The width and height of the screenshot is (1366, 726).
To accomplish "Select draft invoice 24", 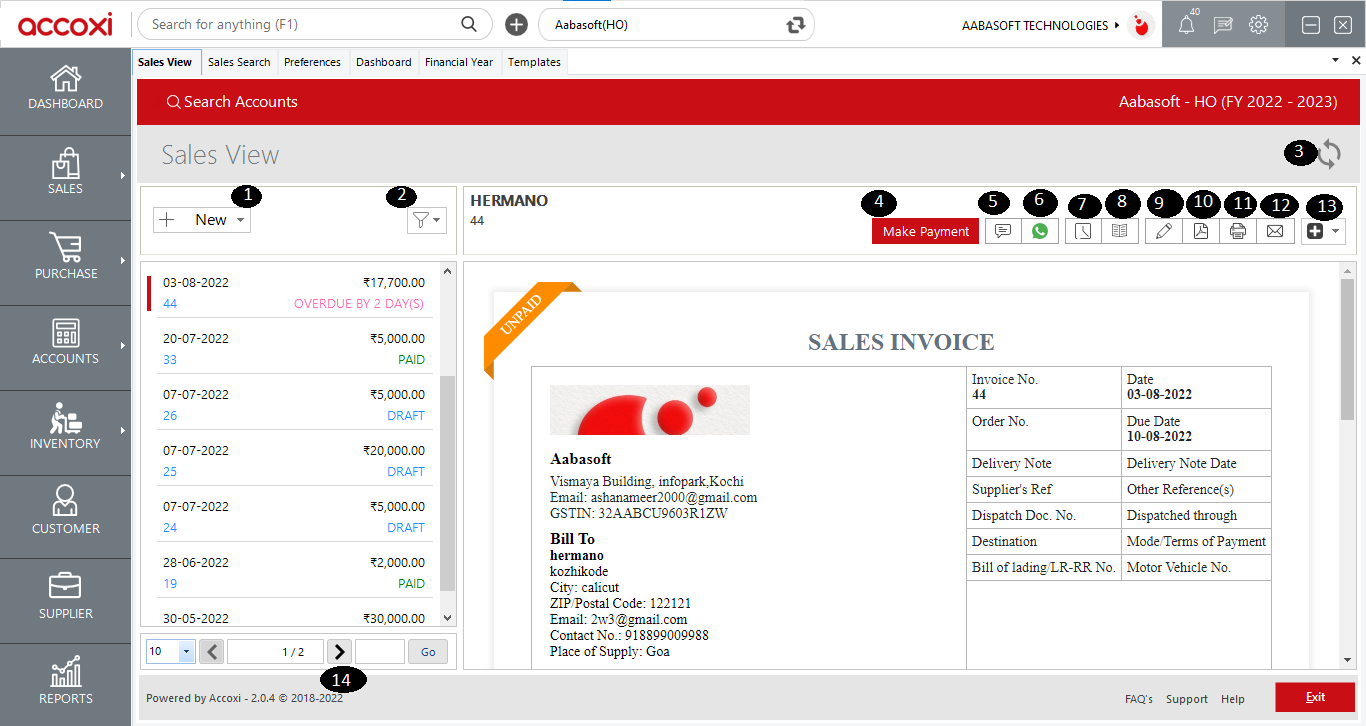I will point(294,516).
